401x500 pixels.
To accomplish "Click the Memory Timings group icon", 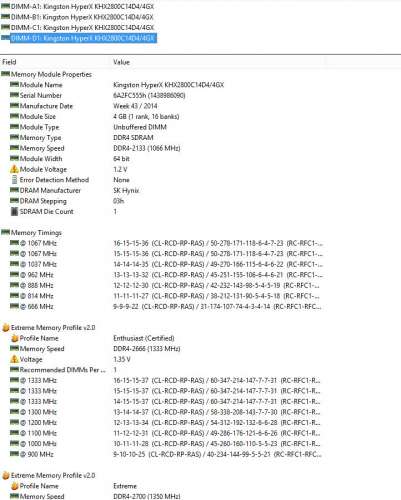I will click(5, 232).
